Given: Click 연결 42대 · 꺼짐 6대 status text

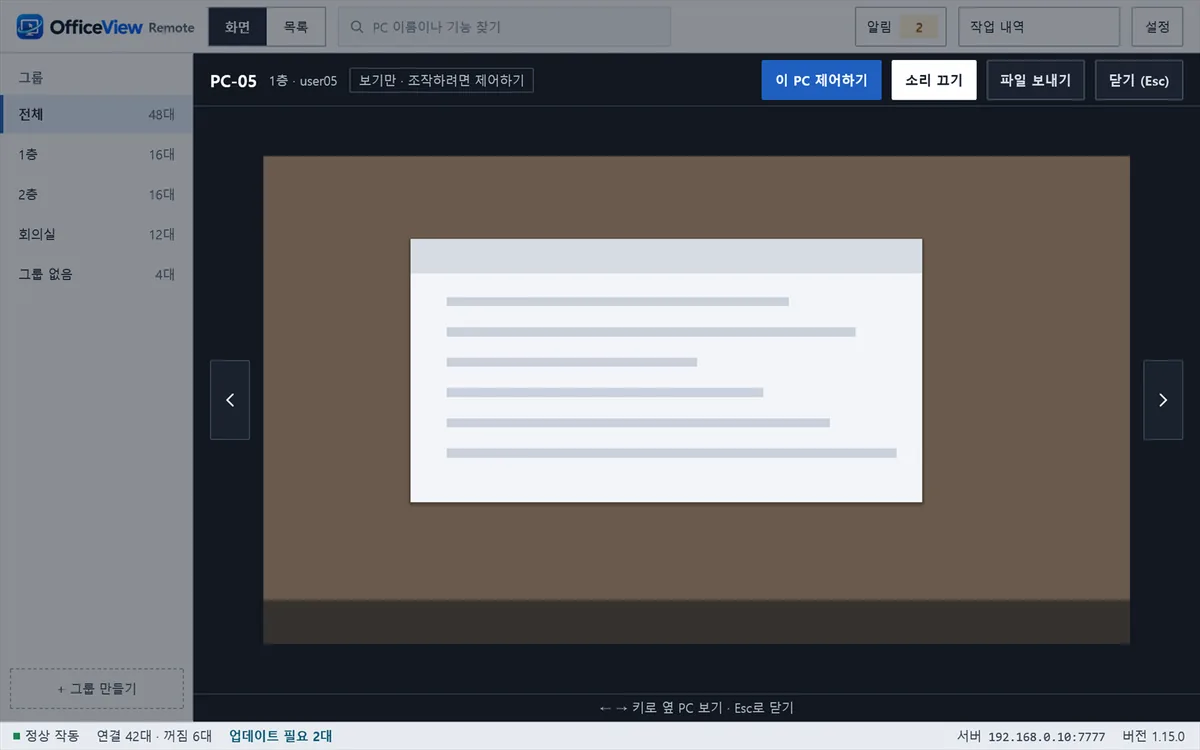Looking at the screenshot, I should coord(154,736).
